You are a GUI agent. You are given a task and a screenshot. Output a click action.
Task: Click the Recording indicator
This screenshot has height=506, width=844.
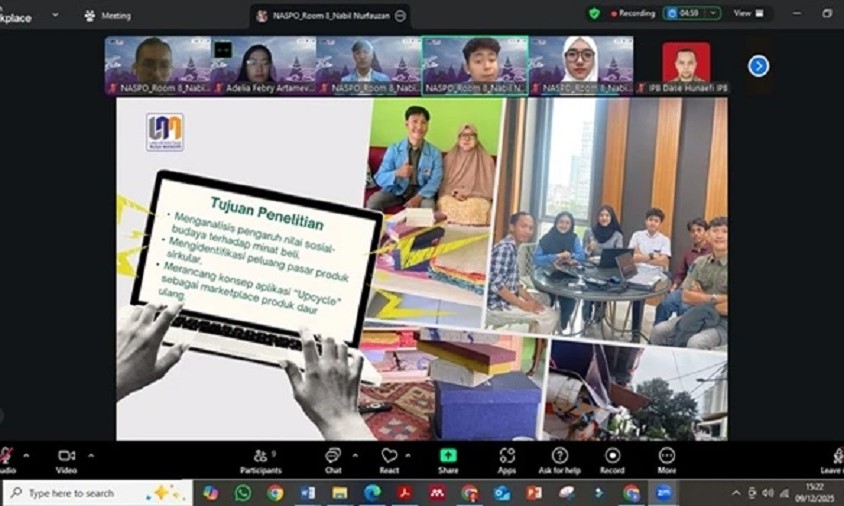point(632,13)
